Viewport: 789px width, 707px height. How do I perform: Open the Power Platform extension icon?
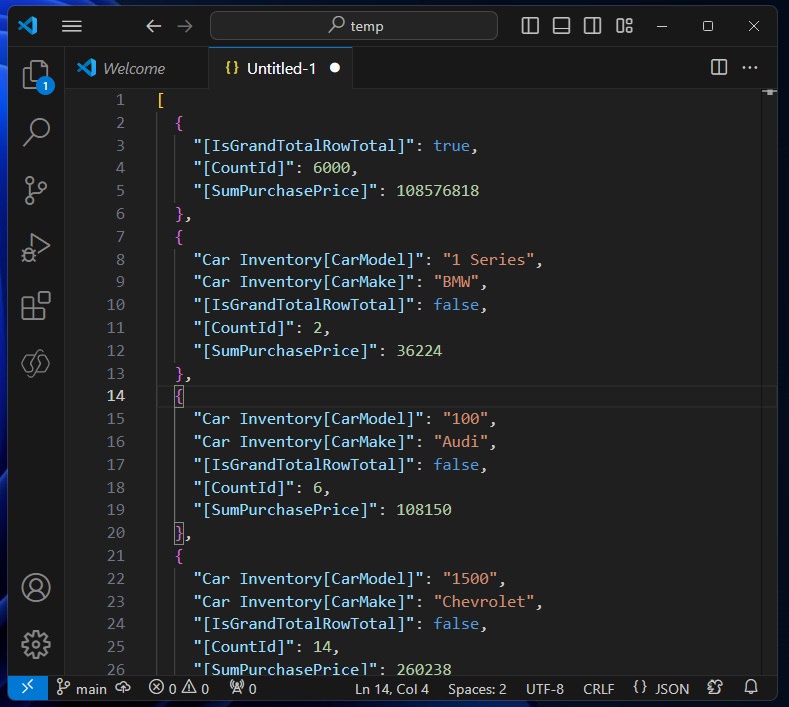[x=36, y=363]
